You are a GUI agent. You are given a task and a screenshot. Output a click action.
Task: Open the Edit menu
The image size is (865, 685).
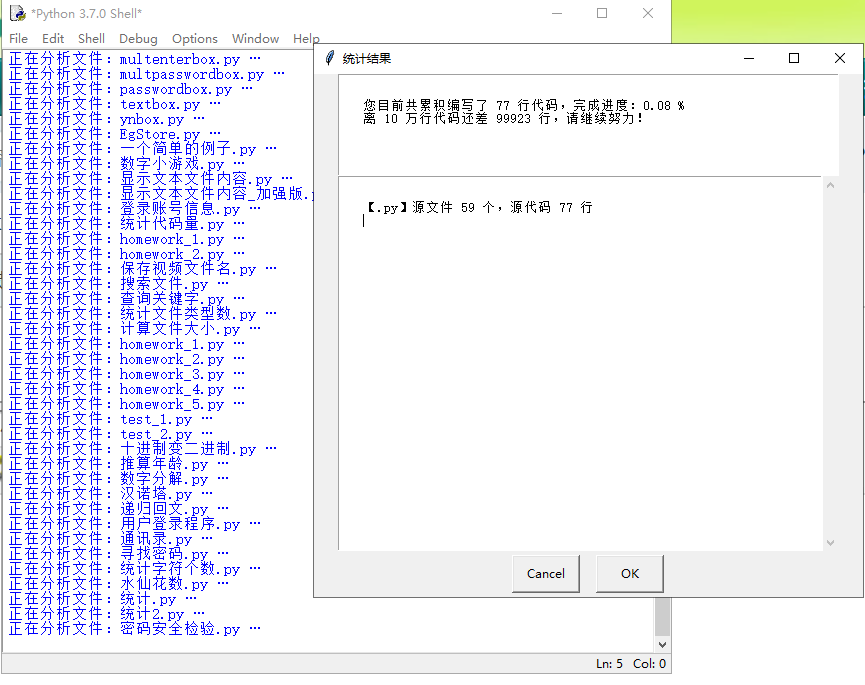[x=52, y=38]
